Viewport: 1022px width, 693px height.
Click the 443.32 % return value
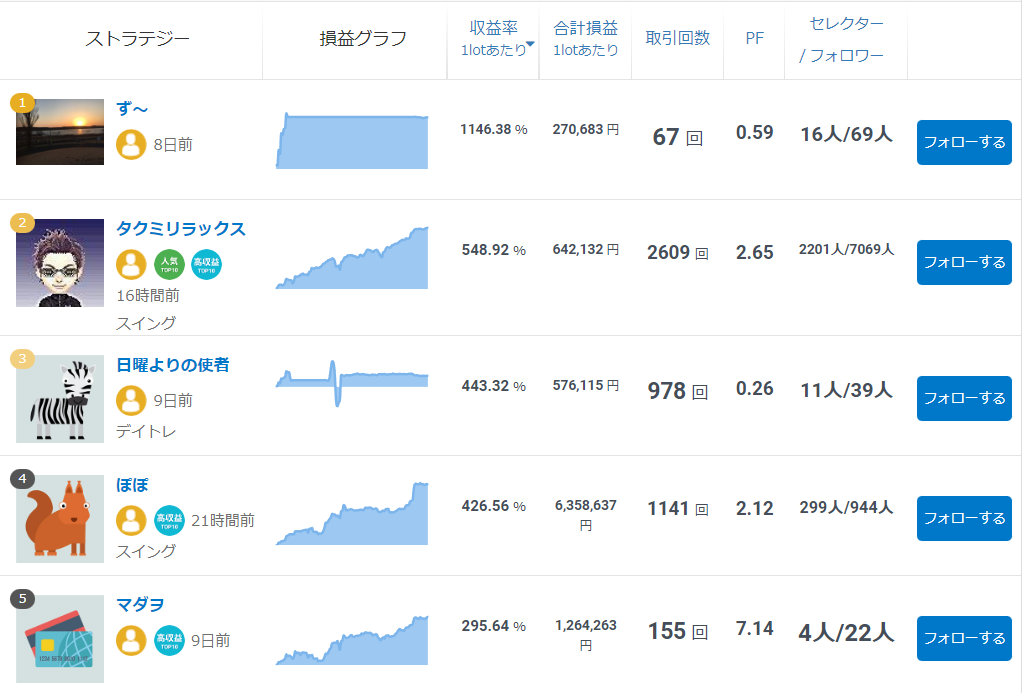click(493, 386)
